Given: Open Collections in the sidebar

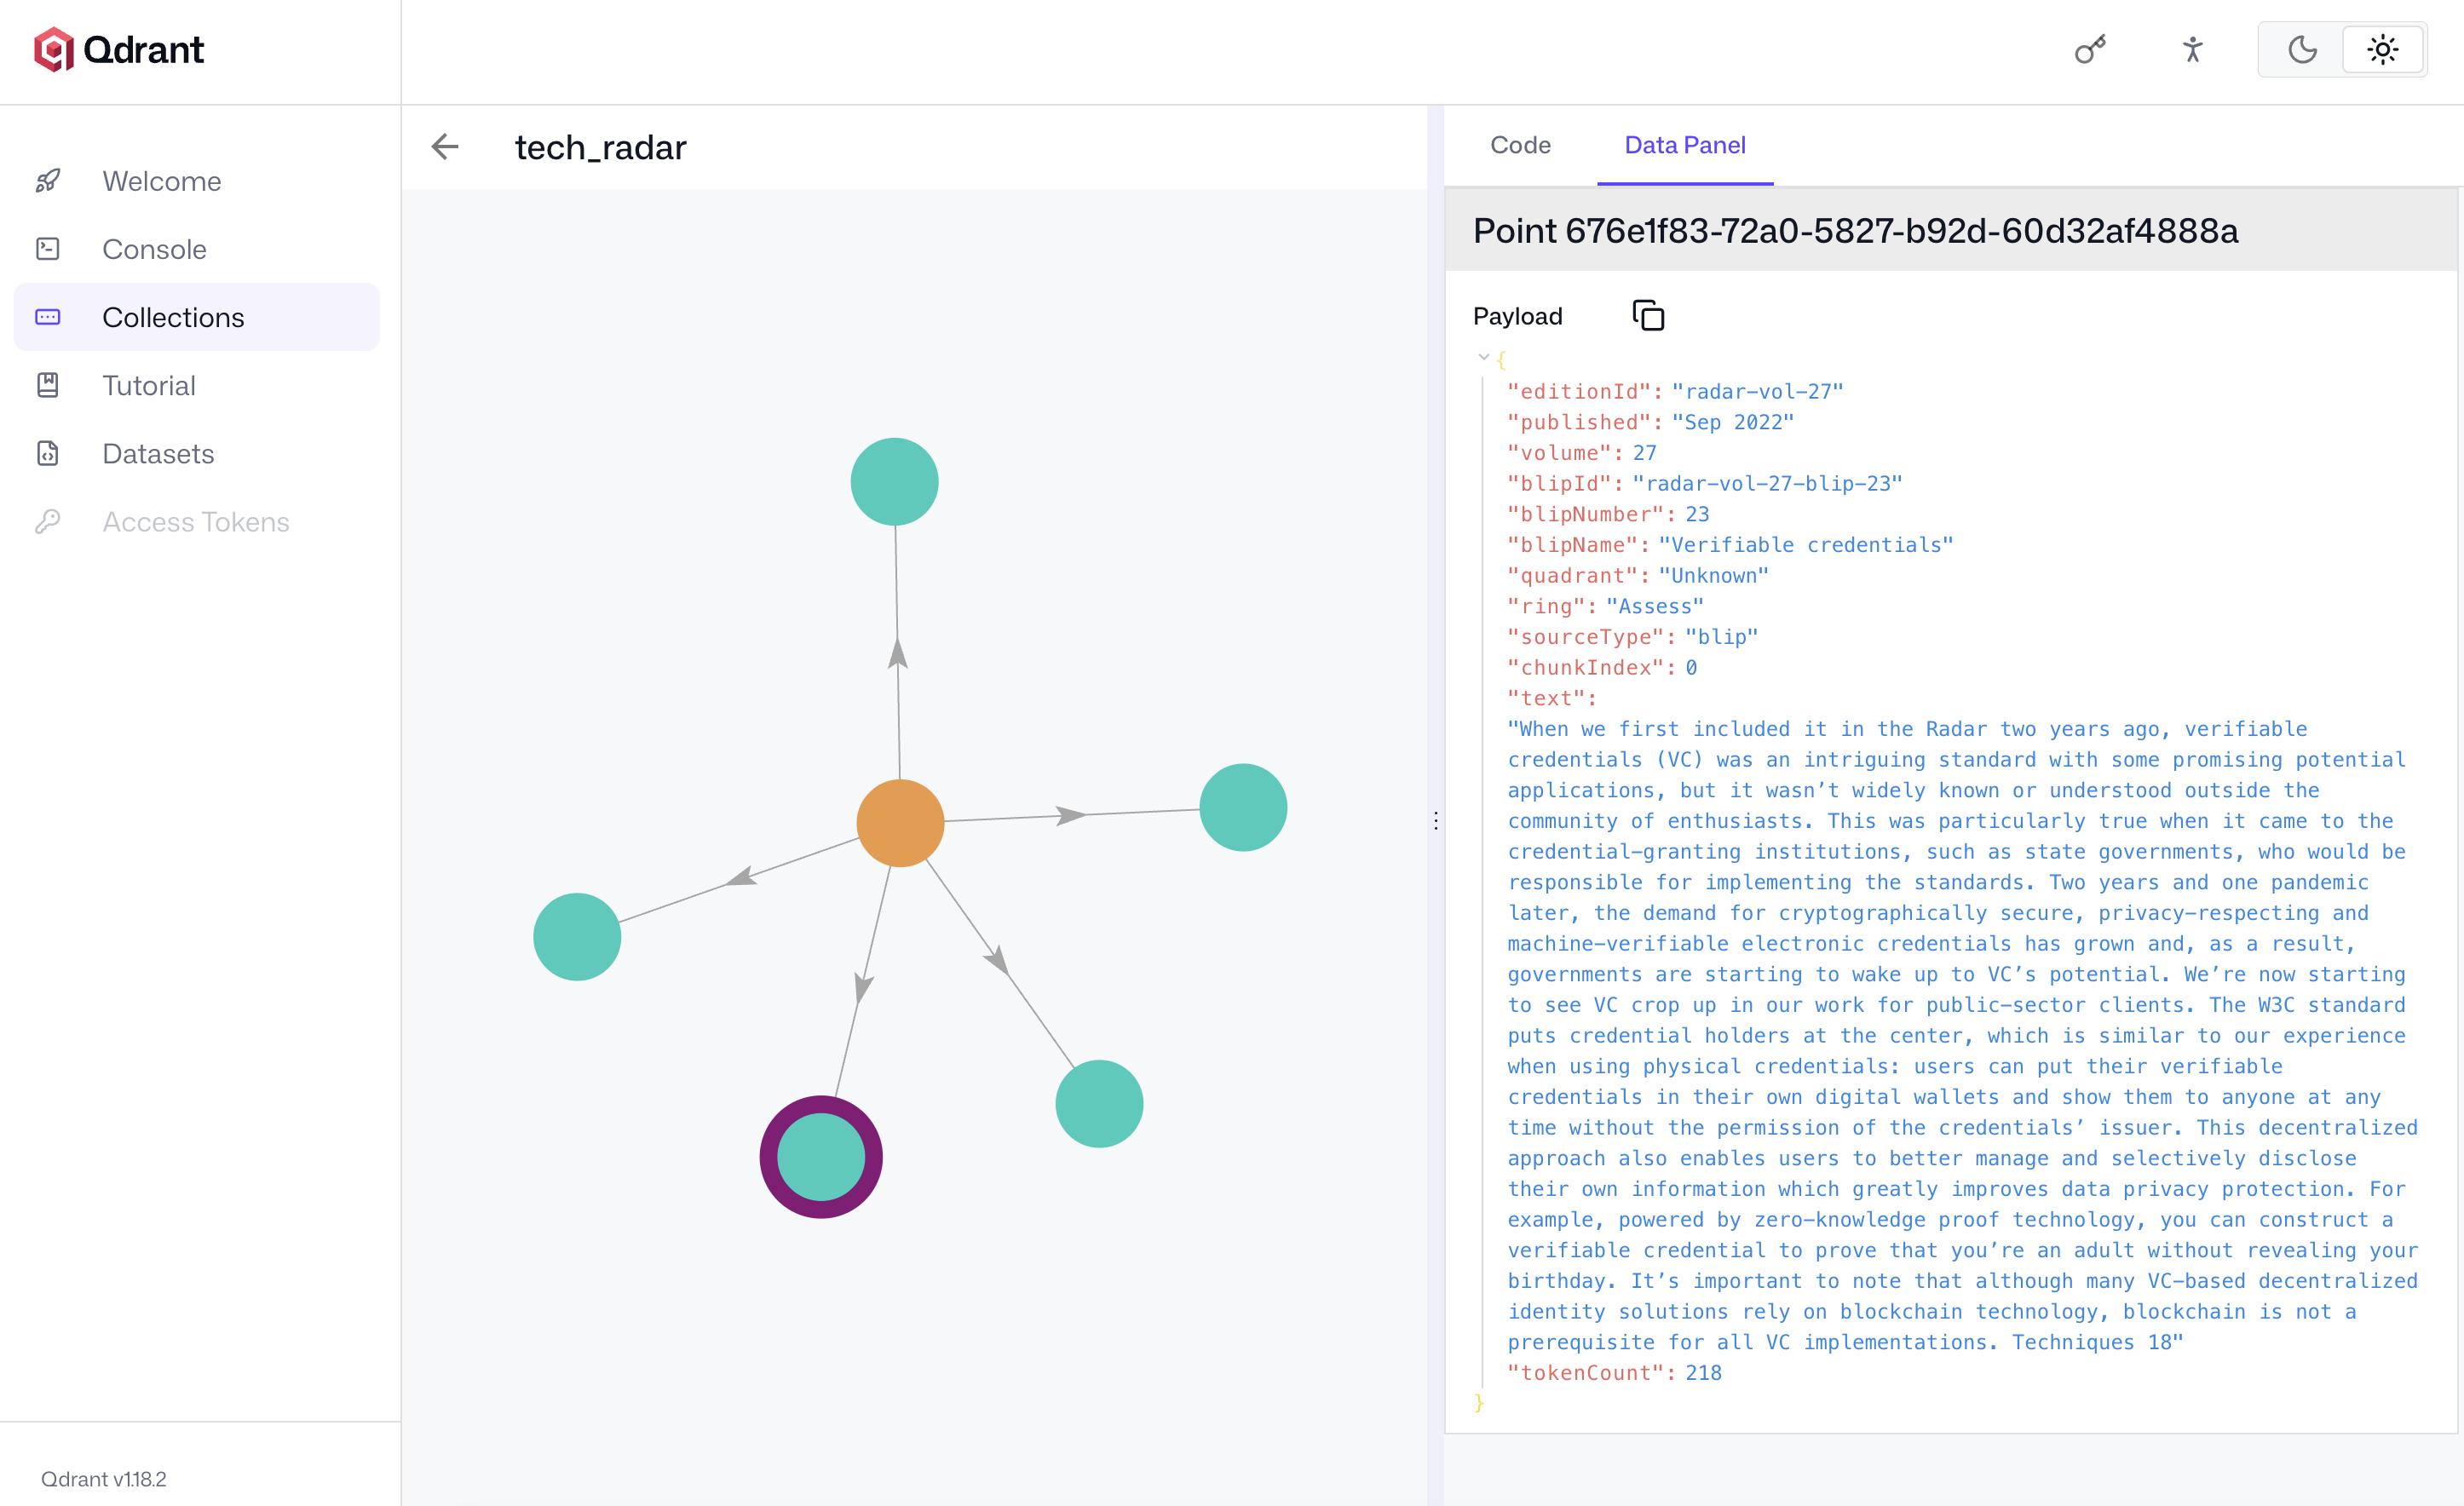Looking at the screenshot, I should point(197,317).
